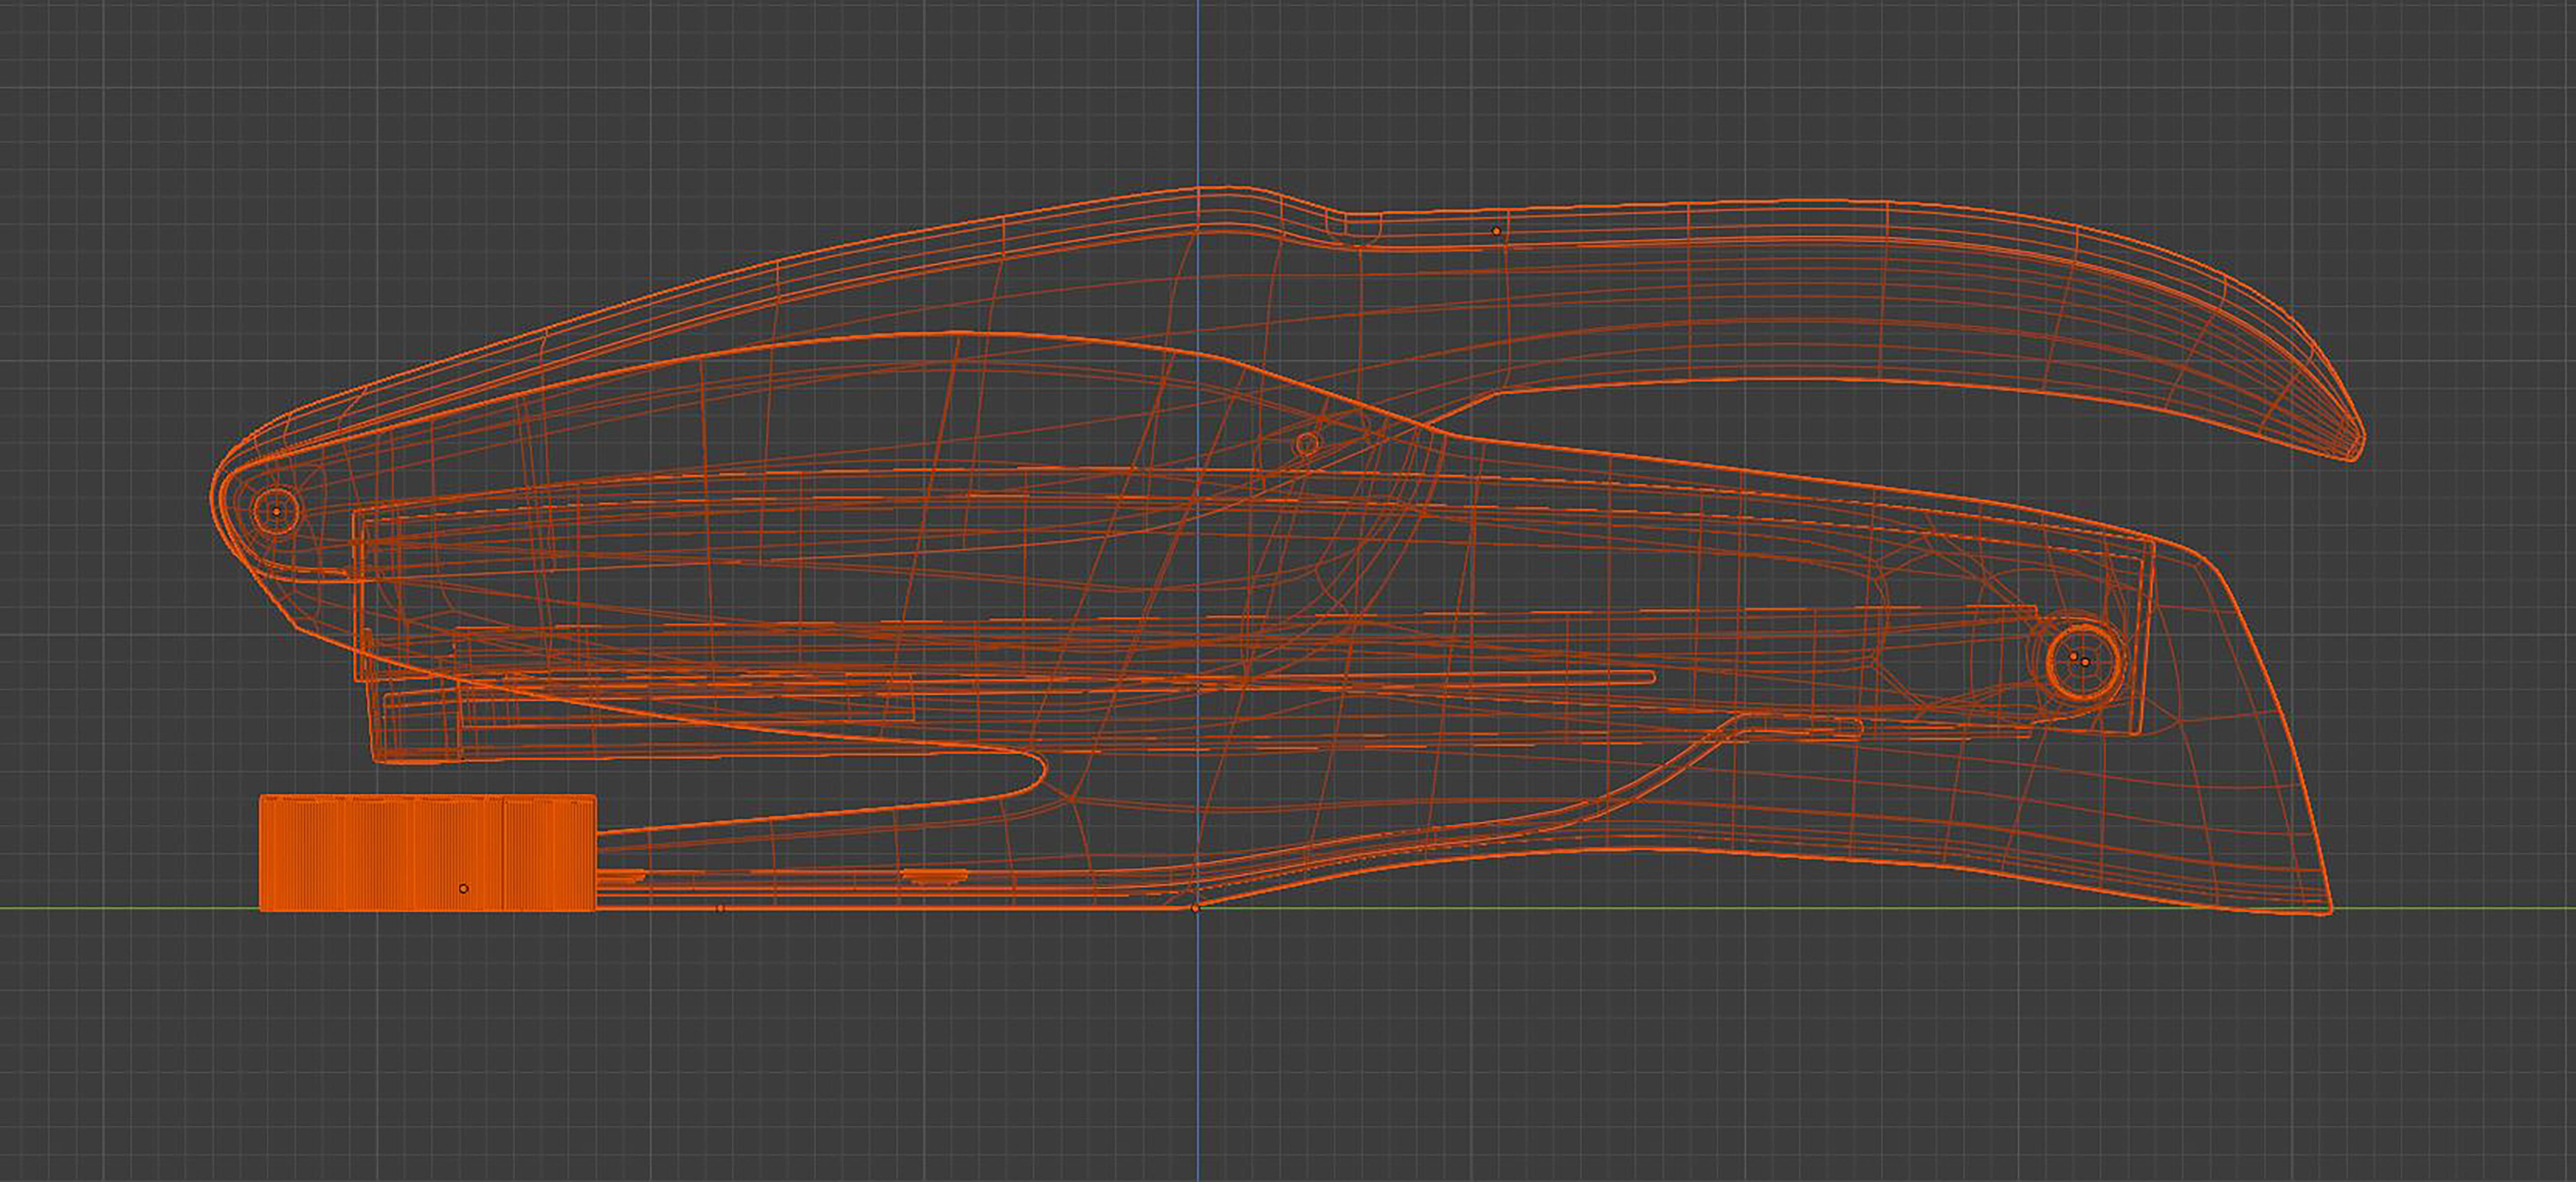Click the small circle near the upper arm center
The height and width of the screenshot is (1182, 2576).
[x=1307, y=443]
